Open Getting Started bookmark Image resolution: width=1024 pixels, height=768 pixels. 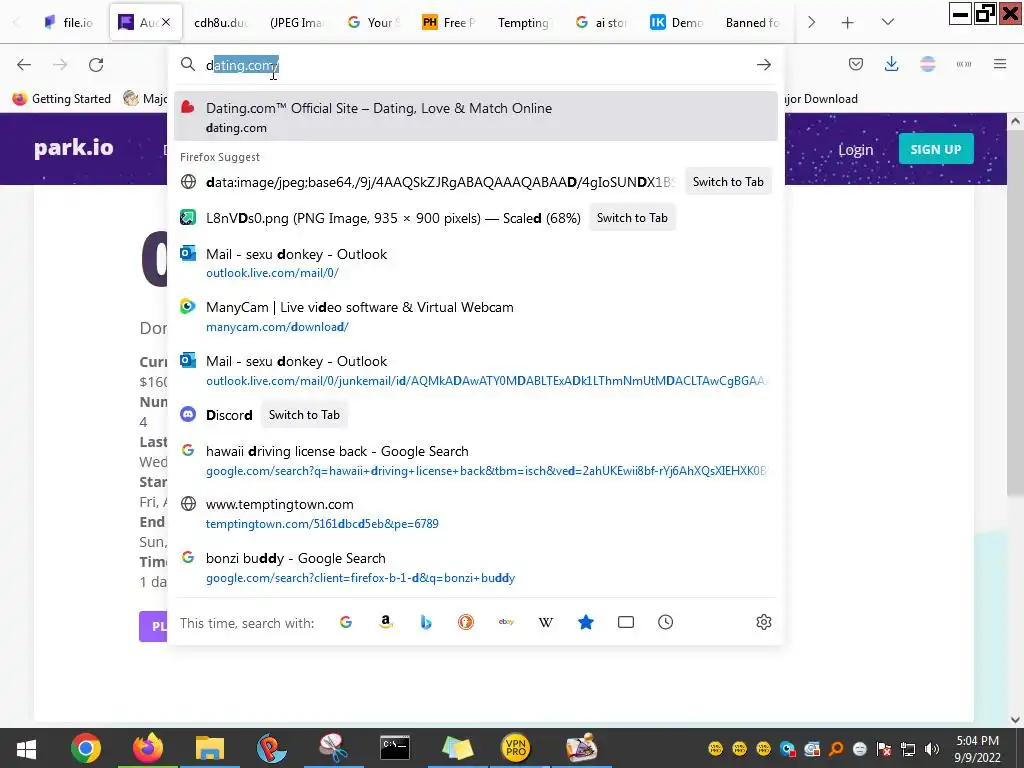pos(63,99)
